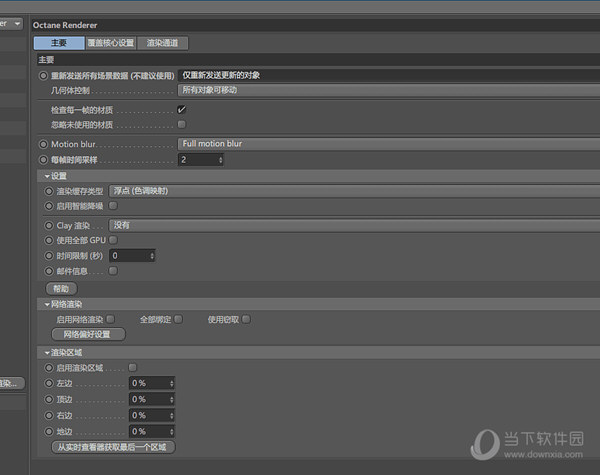Viewport: 600px width, 475px height.
Task: Click the 每帧时间采样 value field showing 2
Action: pyautogui.click(x=198, y=160)
